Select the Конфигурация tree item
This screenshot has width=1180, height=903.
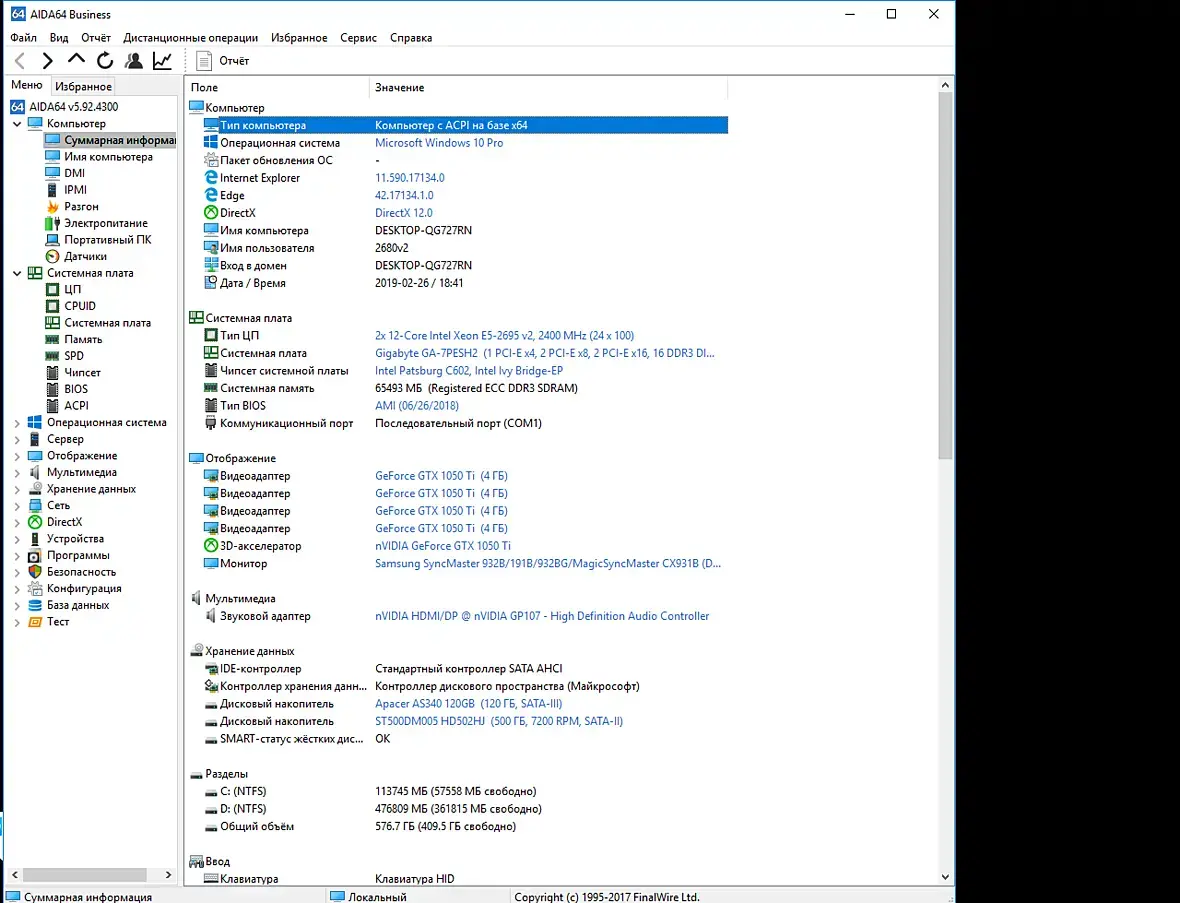[x=84, y=588]
